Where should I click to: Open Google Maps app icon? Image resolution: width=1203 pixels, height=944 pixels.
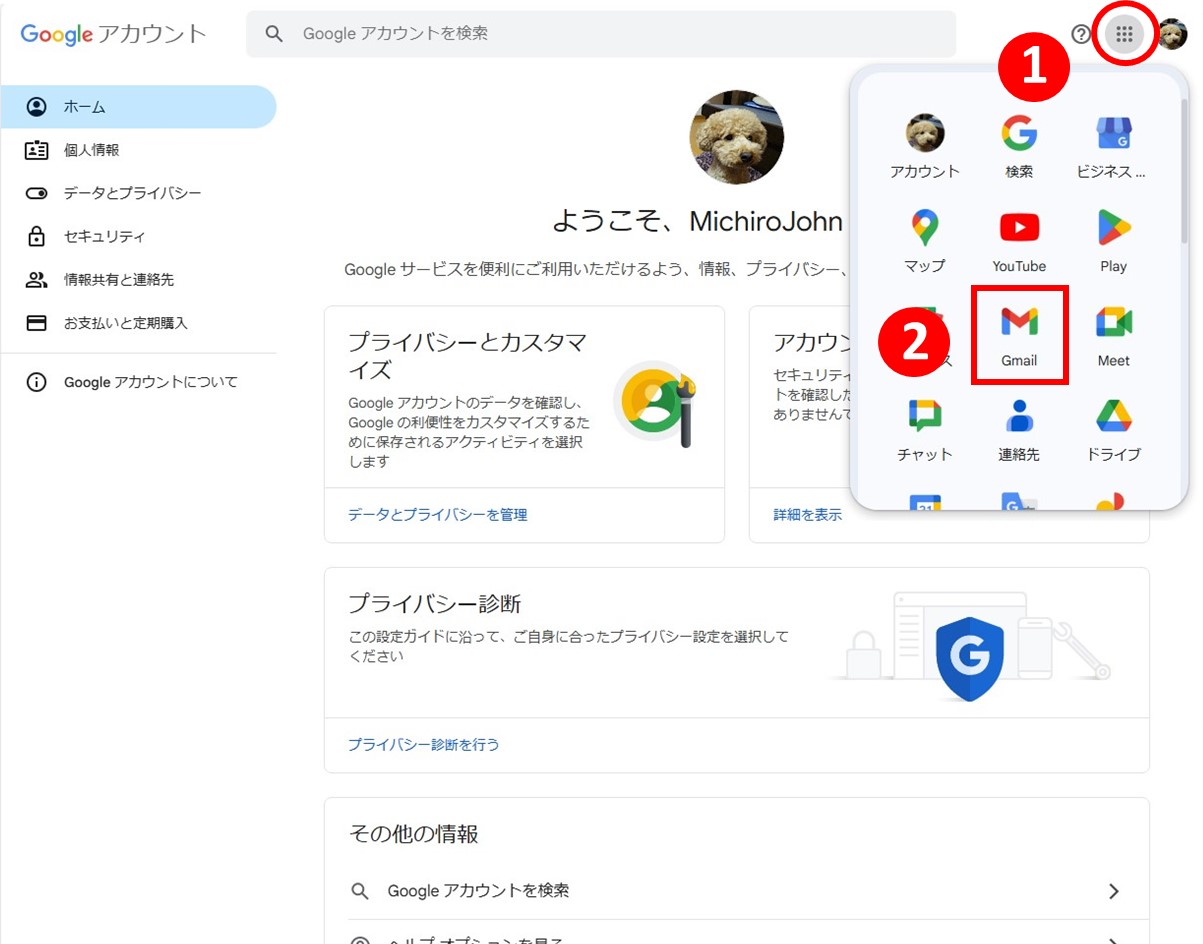click(925, 240)
